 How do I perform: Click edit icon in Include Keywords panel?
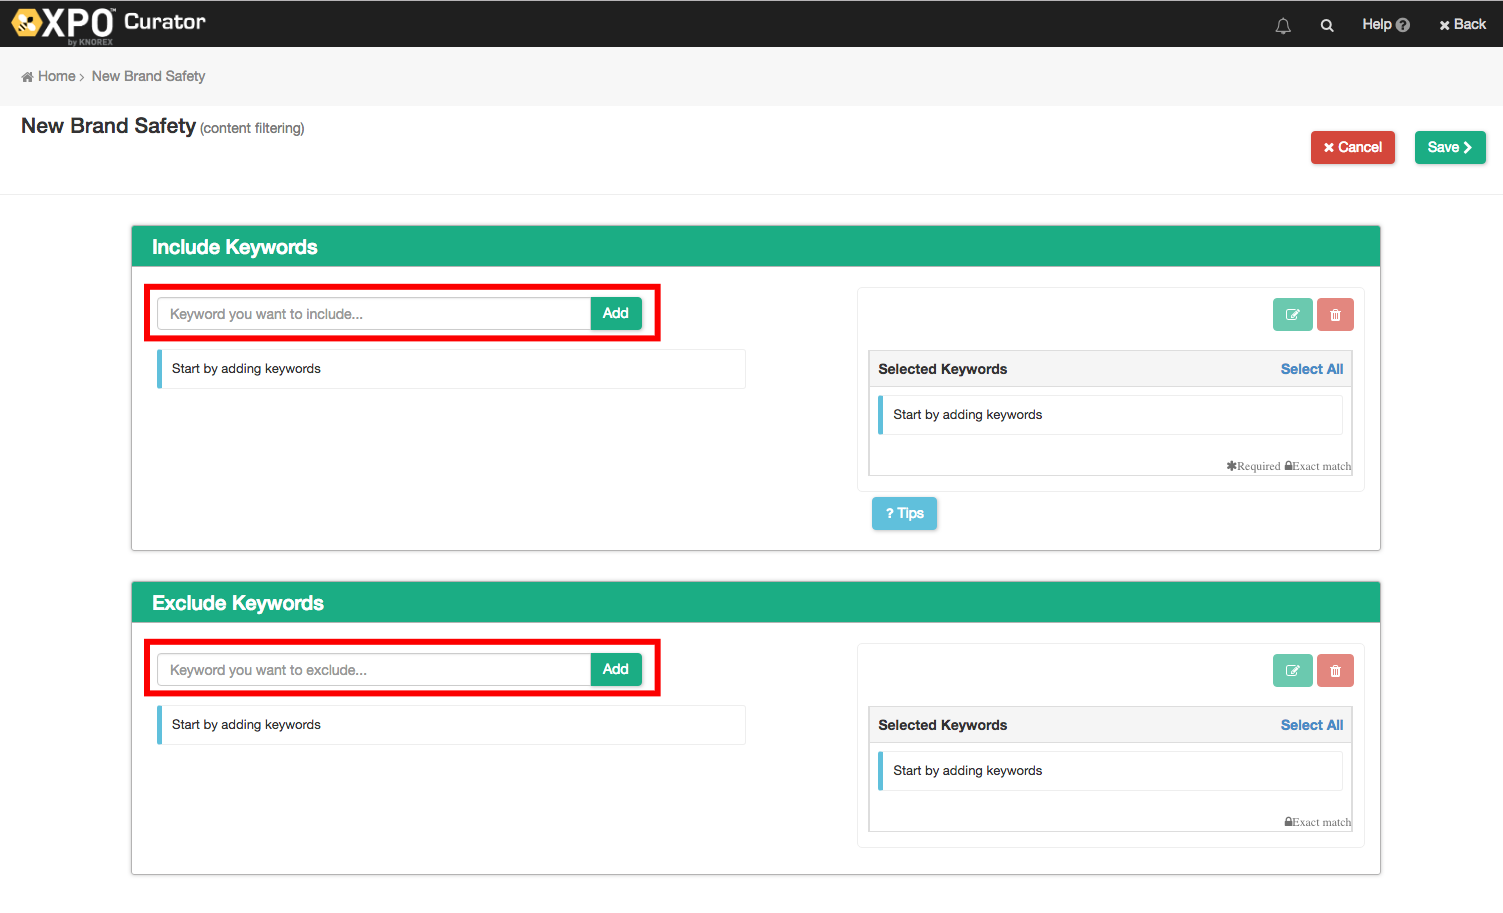pyautogui.click(x=1292, y=315)
